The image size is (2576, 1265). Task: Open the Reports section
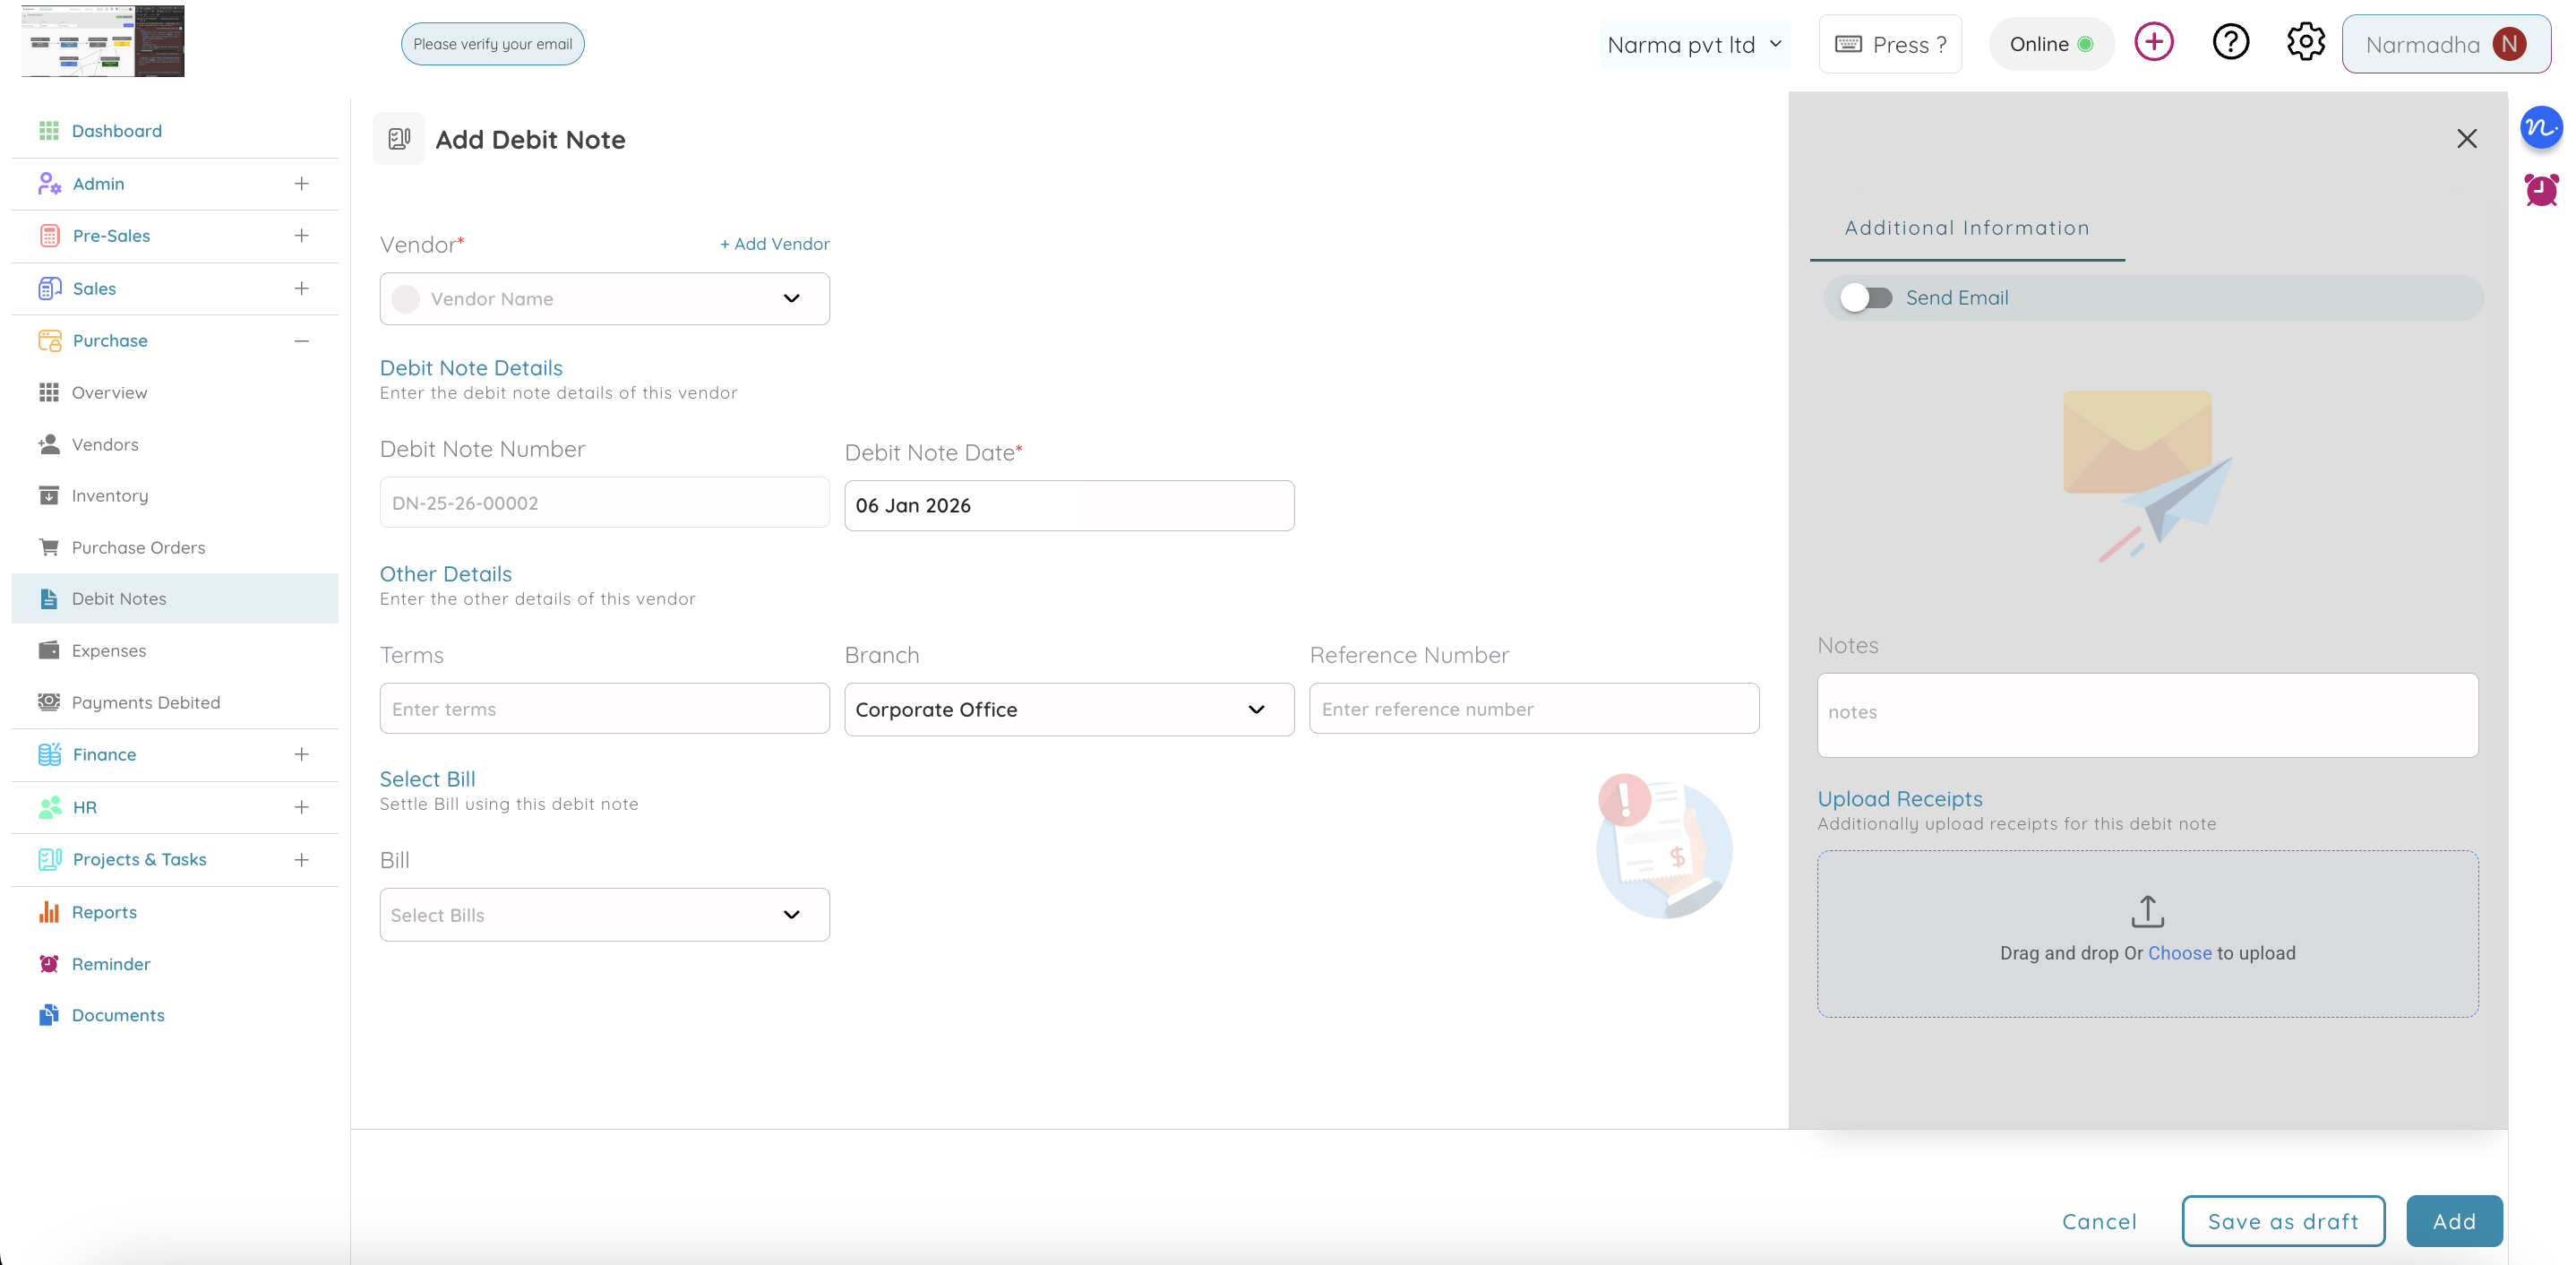click(x=104, y=911)
